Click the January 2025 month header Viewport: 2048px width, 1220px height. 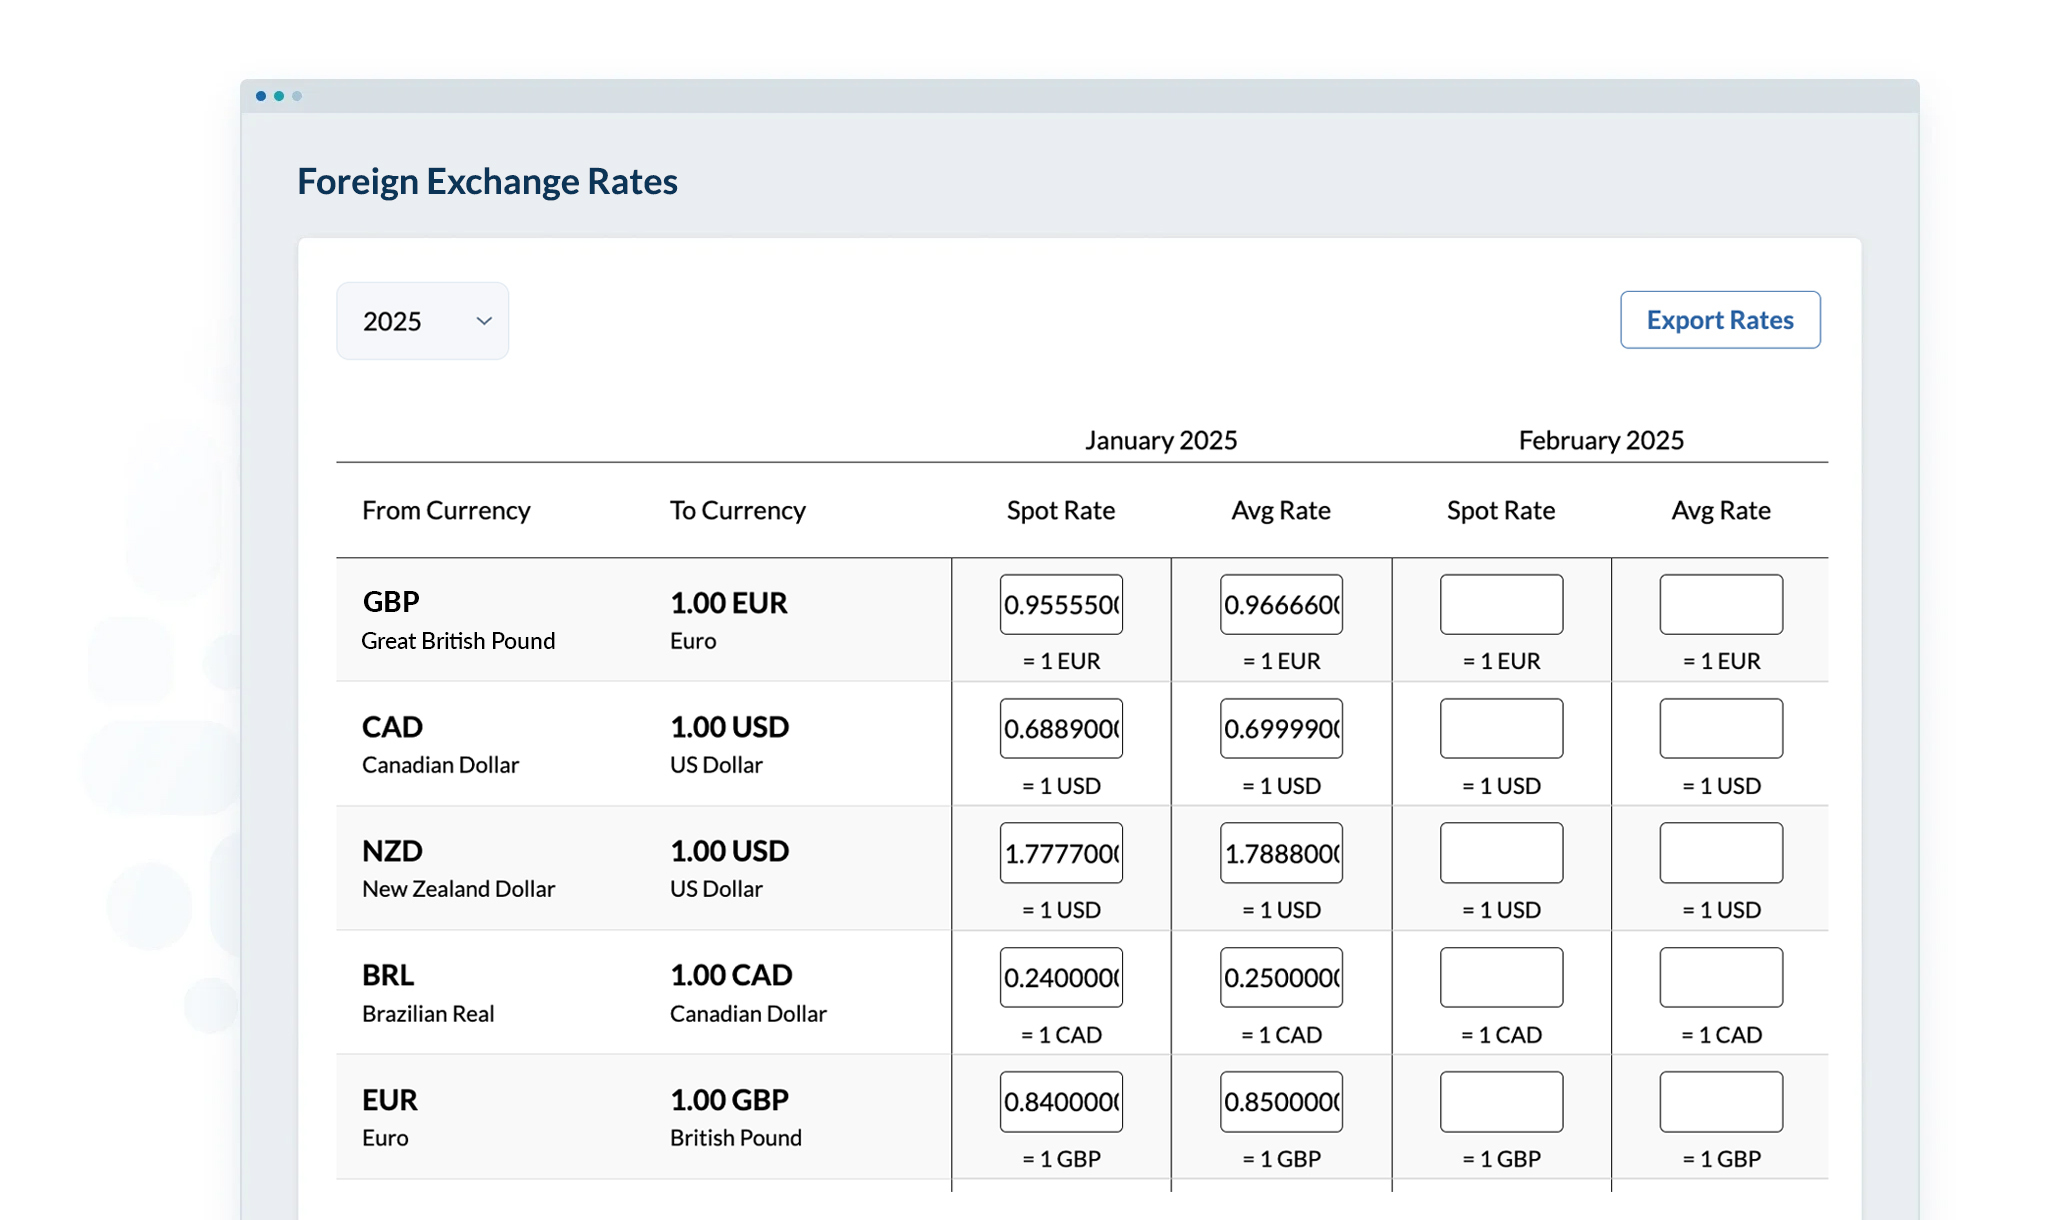point(1161,440)
